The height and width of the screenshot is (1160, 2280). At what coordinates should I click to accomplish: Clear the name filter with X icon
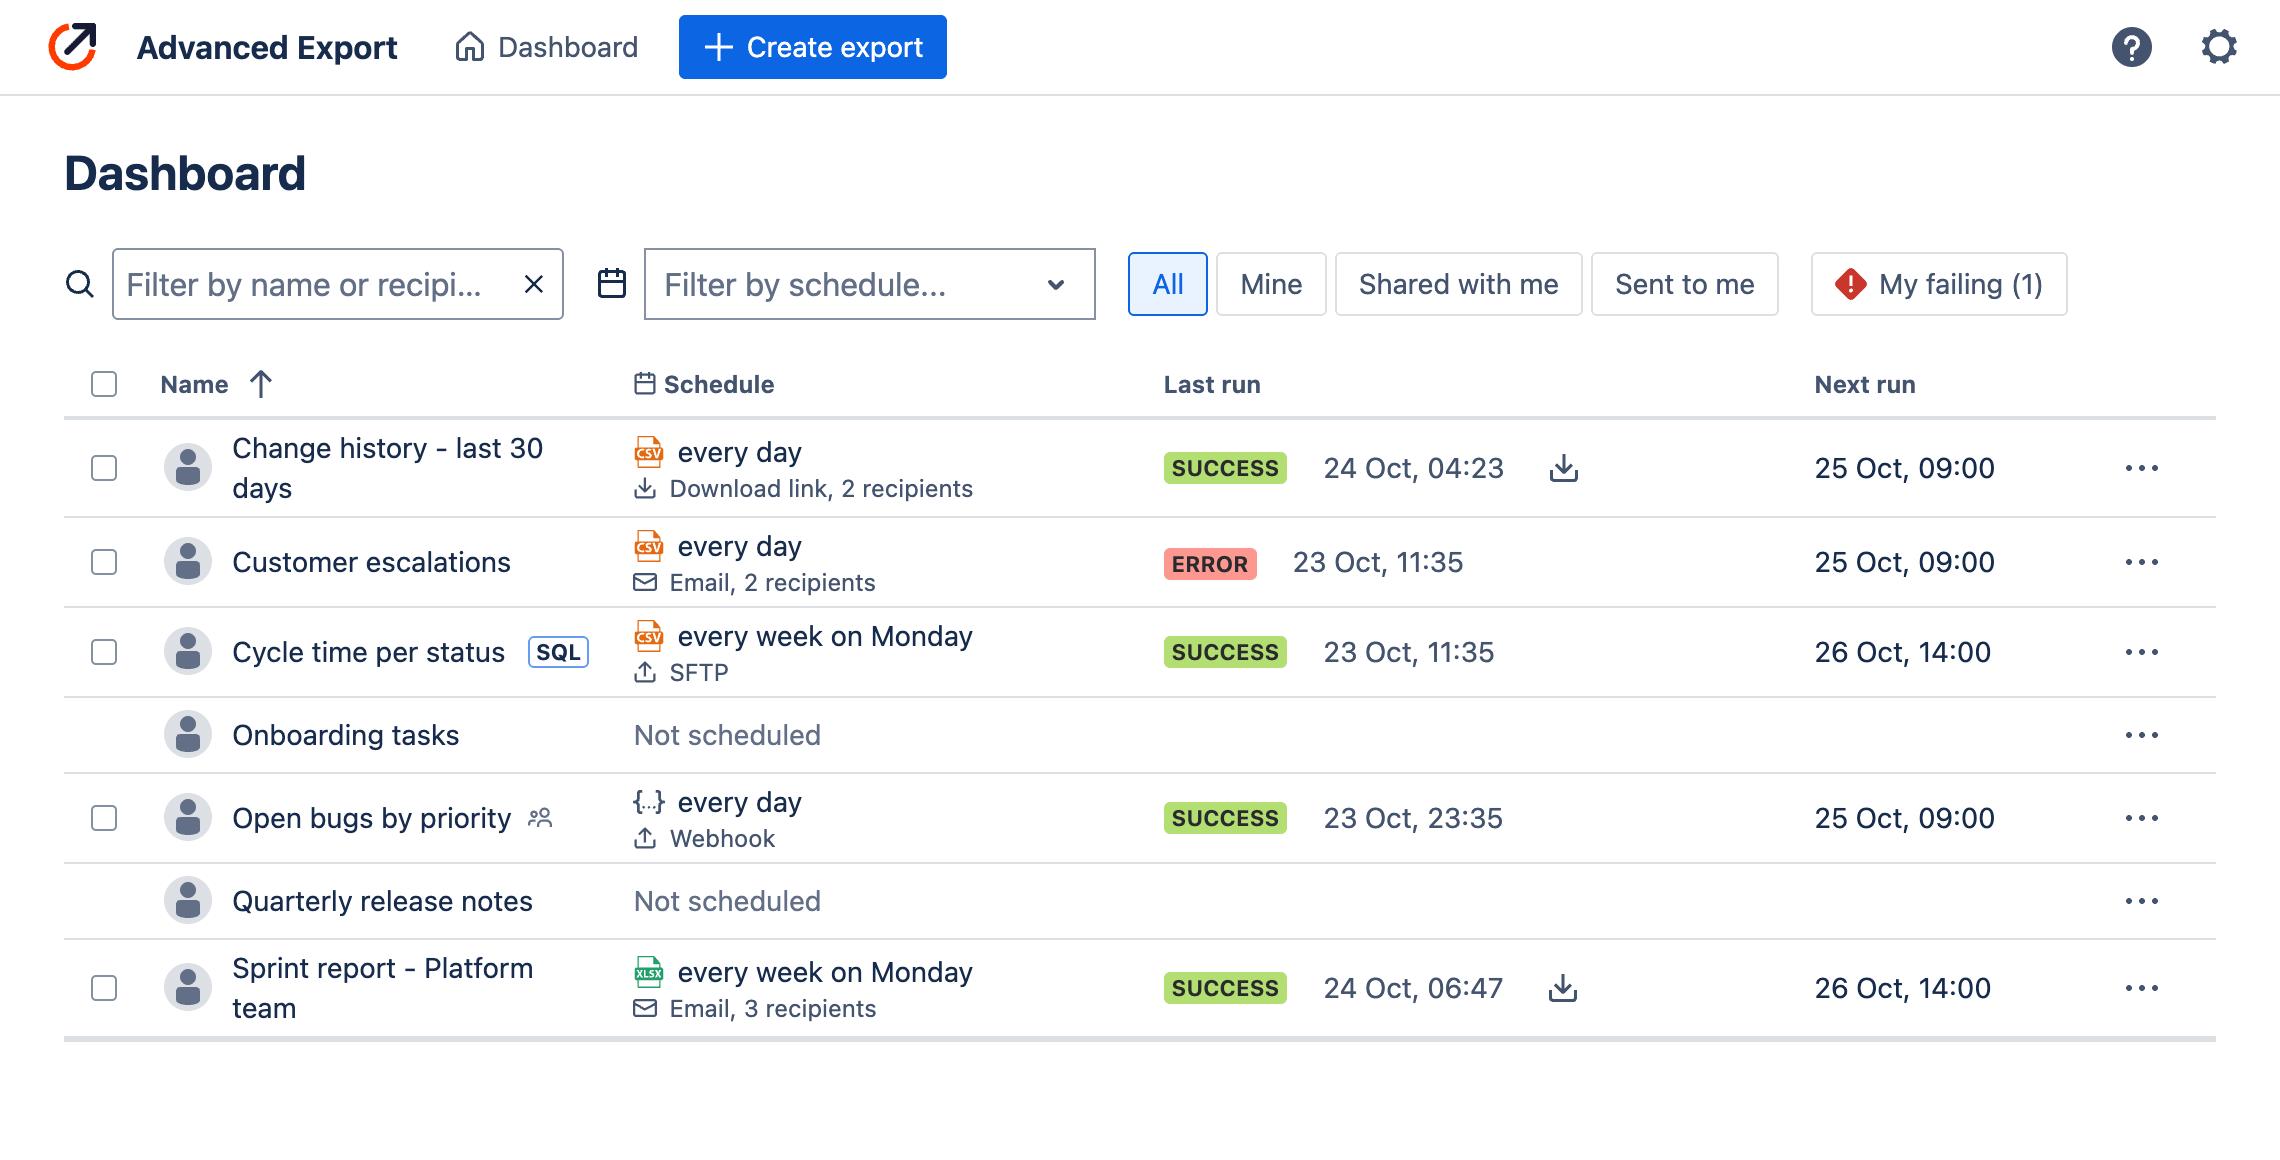click(x=534, y=284)
